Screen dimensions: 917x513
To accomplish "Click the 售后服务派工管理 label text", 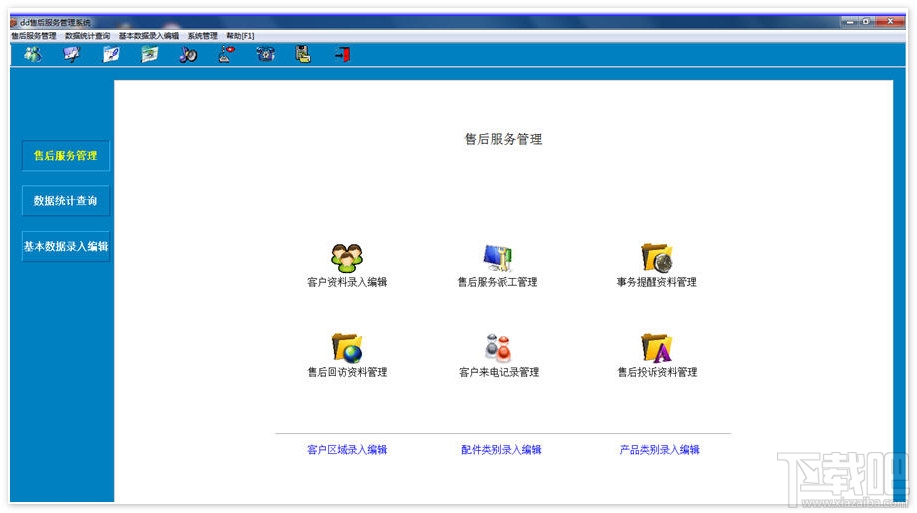I will click(x=497, y=282).
